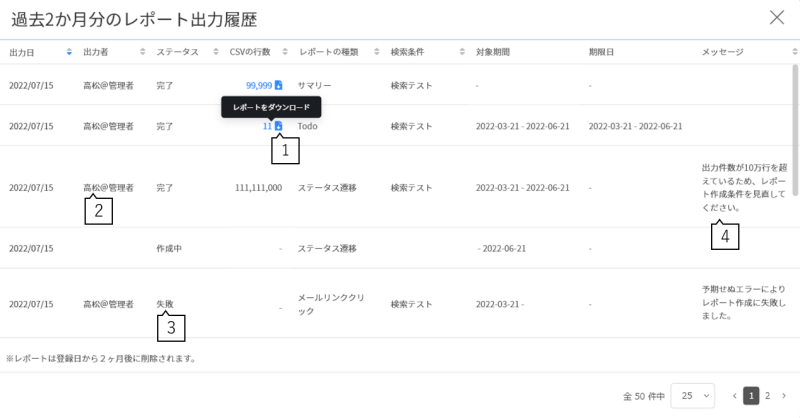Close the report output history dialog
Image resolution: width=800 pixels, height=418 pixels.
pos(777,17)
